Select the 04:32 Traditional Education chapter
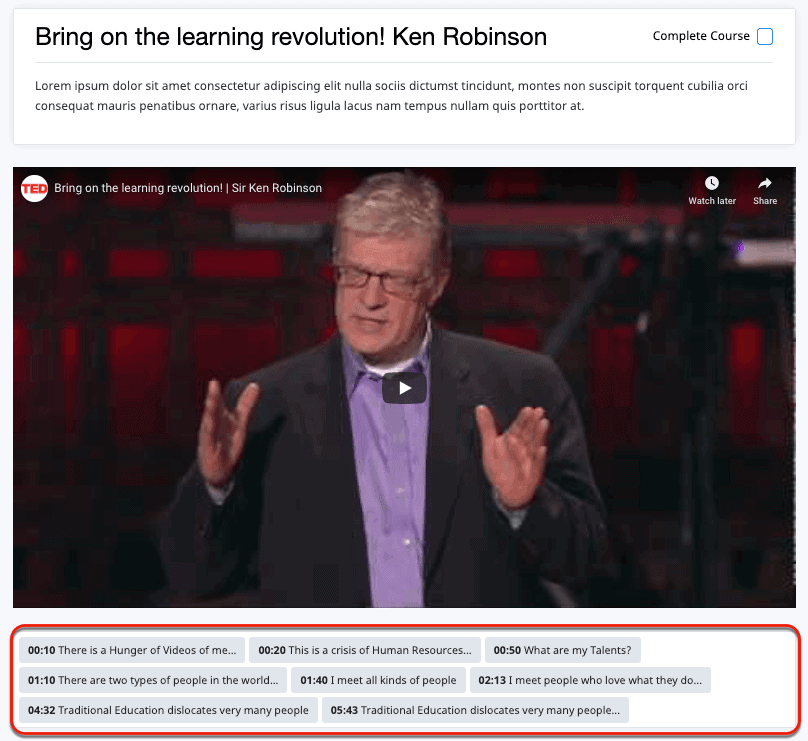Image resolution: width=808 pixels, height=741 pixels. click(168, 710)
